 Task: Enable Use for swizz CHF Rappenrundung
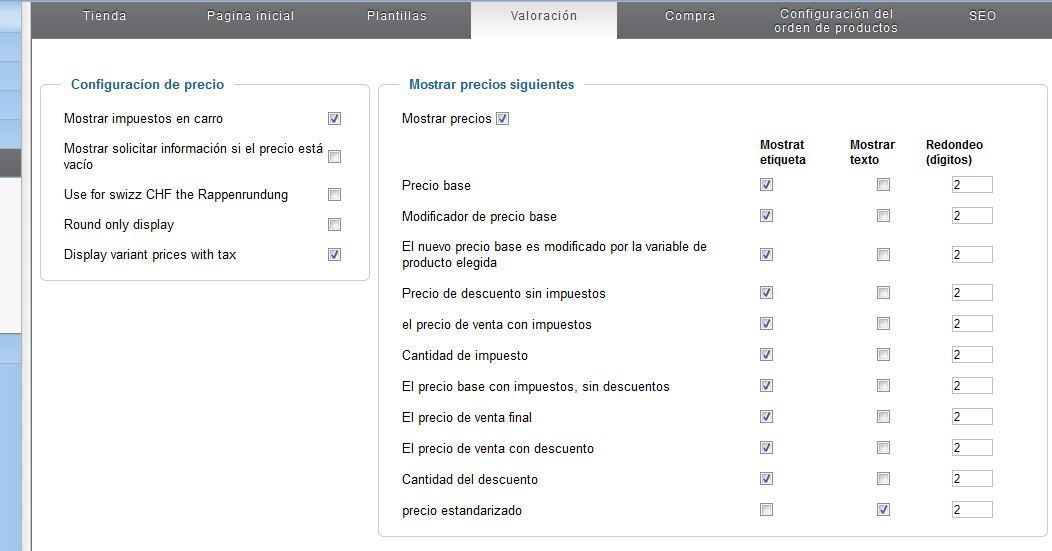334,195
